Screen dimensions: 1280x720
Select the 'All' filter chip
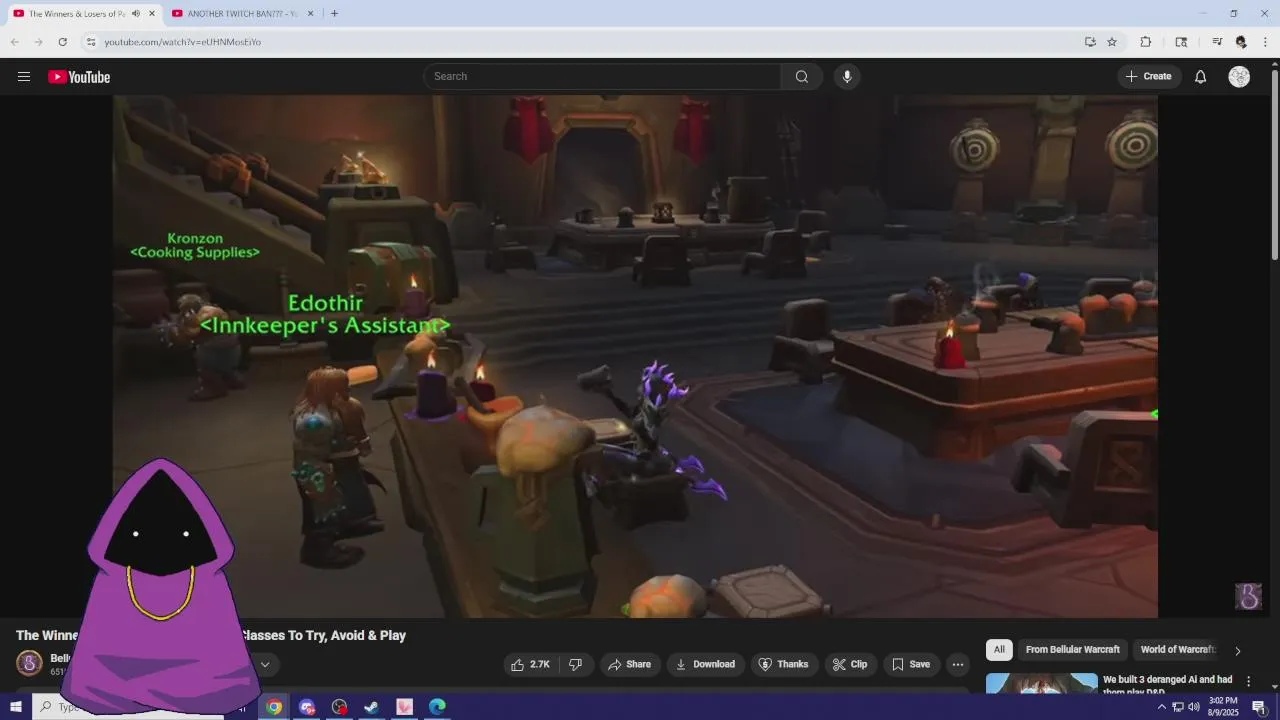[998, 650]
